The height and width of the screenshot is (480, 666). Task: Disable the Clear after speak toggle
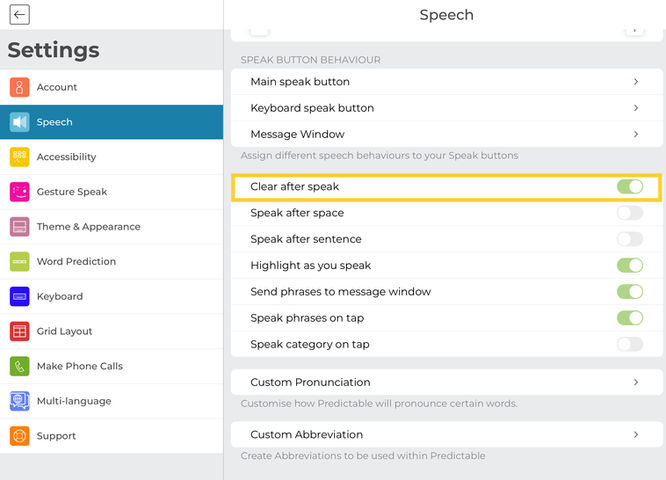click(x=630, y=186)
